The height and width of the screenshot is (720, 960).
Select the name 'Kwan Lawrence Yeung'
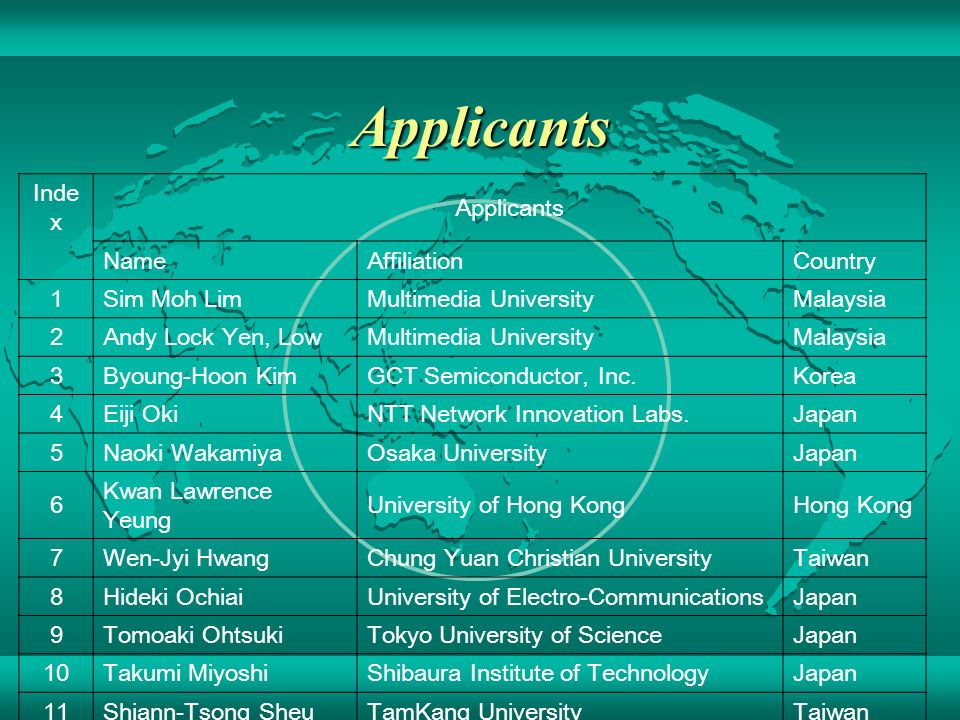click(187, 505)
